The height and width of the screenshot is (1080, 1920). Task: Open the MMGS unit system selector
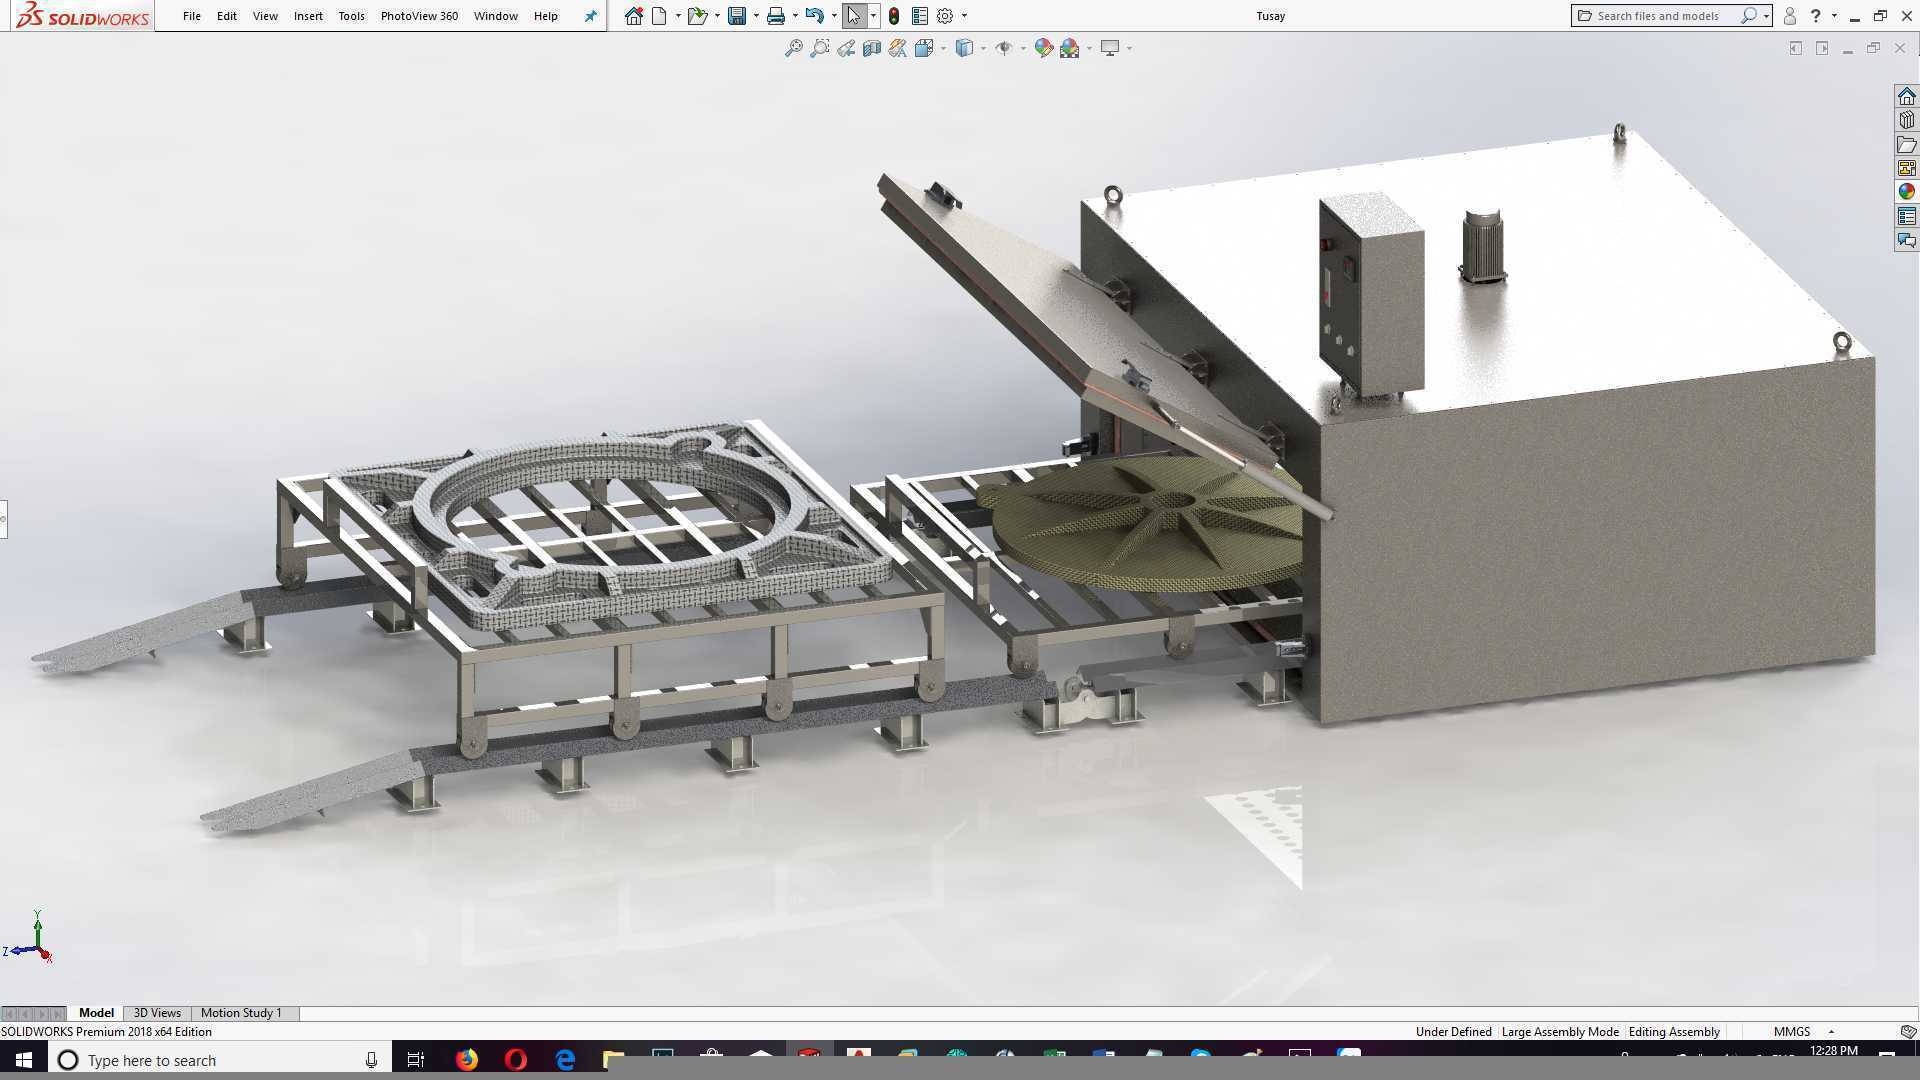[x=1792, y=1032]
